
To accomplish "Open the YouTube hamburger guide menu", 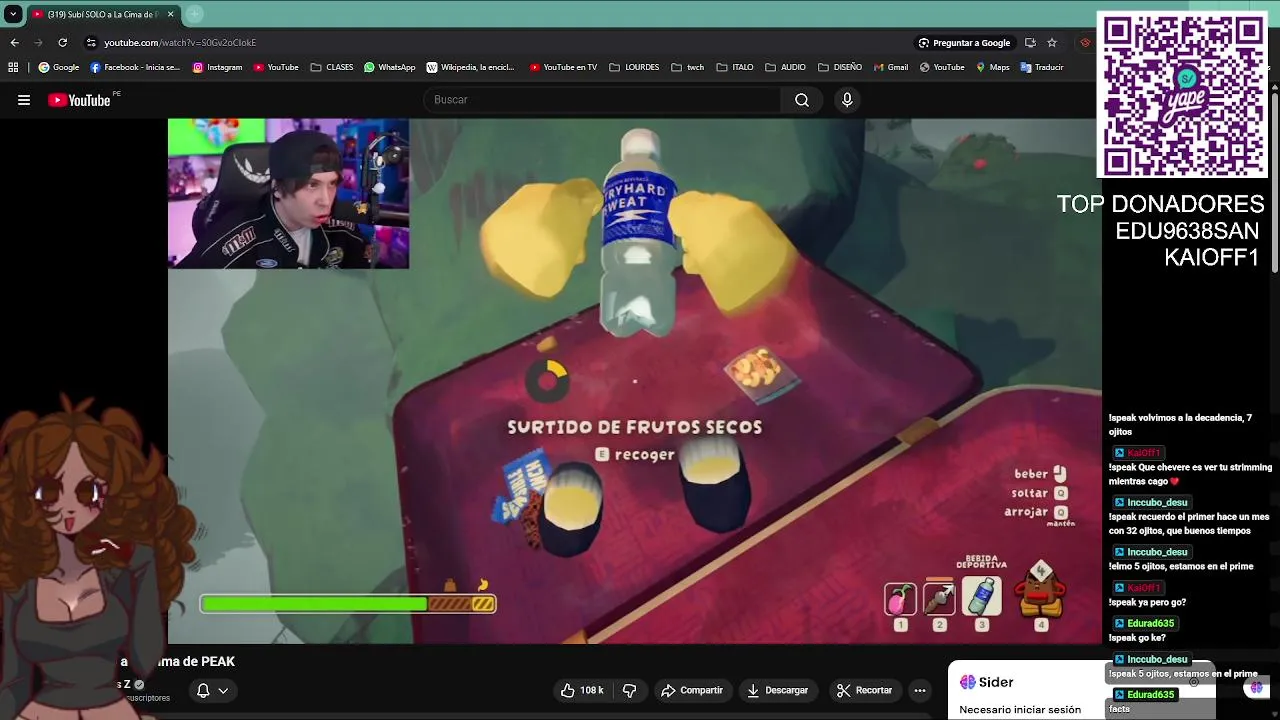I will pyautogui.click(x=24, y=100).
